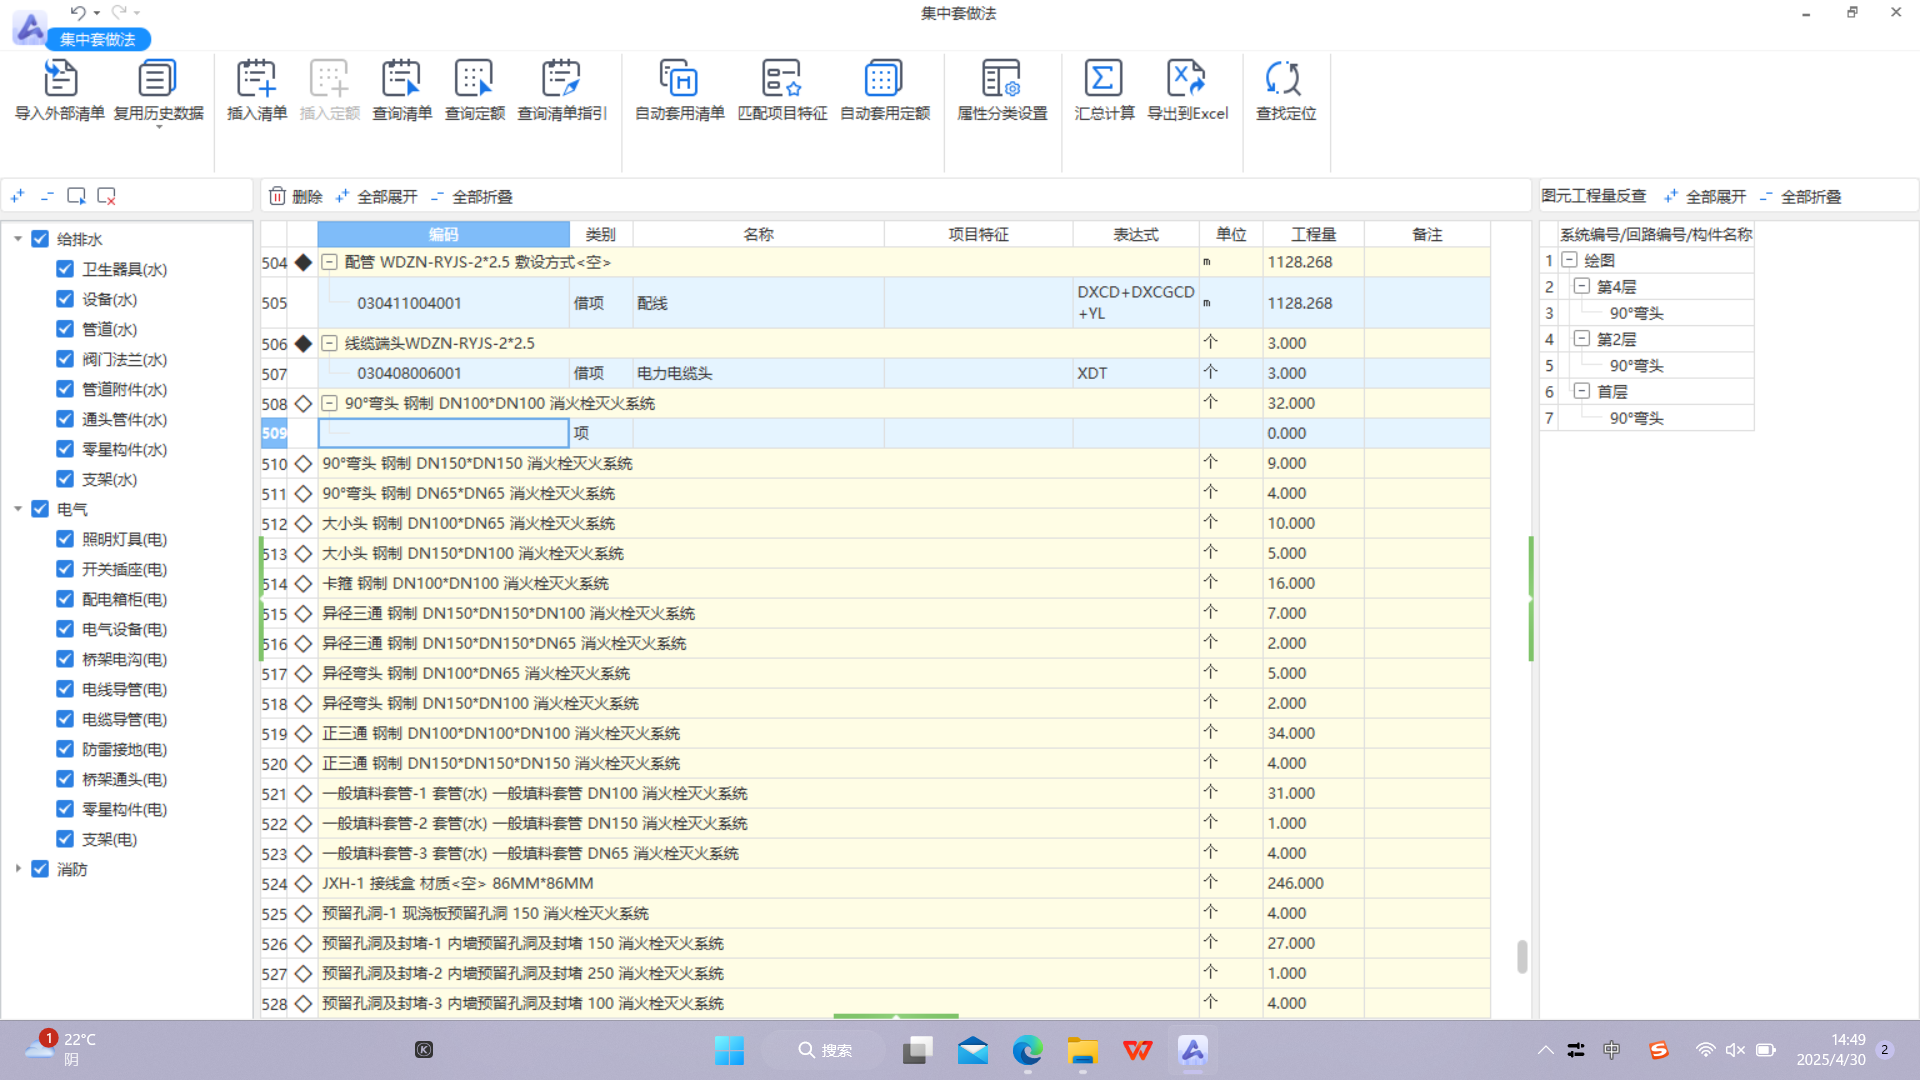The image size is (1920, 1080).
Task: Collapse the 绘图 node in right panel
Action: (x=1570, y=260)
